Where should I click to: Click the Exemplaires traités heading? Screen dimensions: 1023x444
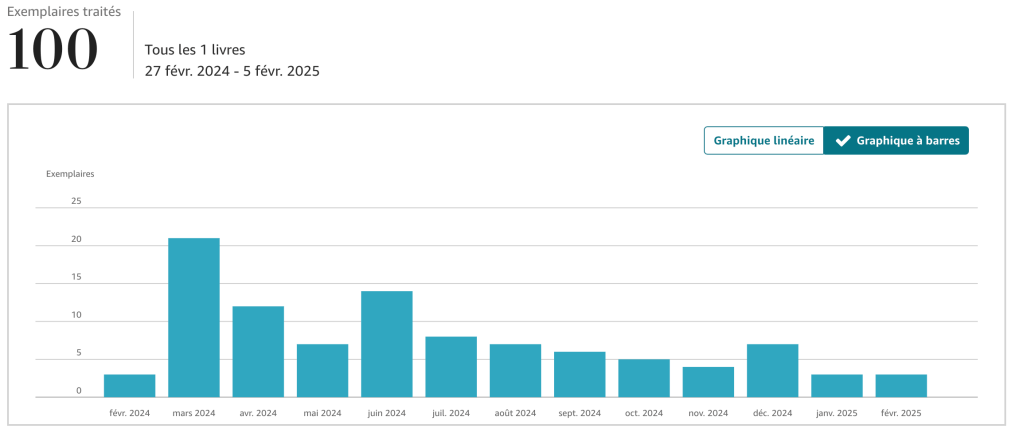tap(64, 13)
